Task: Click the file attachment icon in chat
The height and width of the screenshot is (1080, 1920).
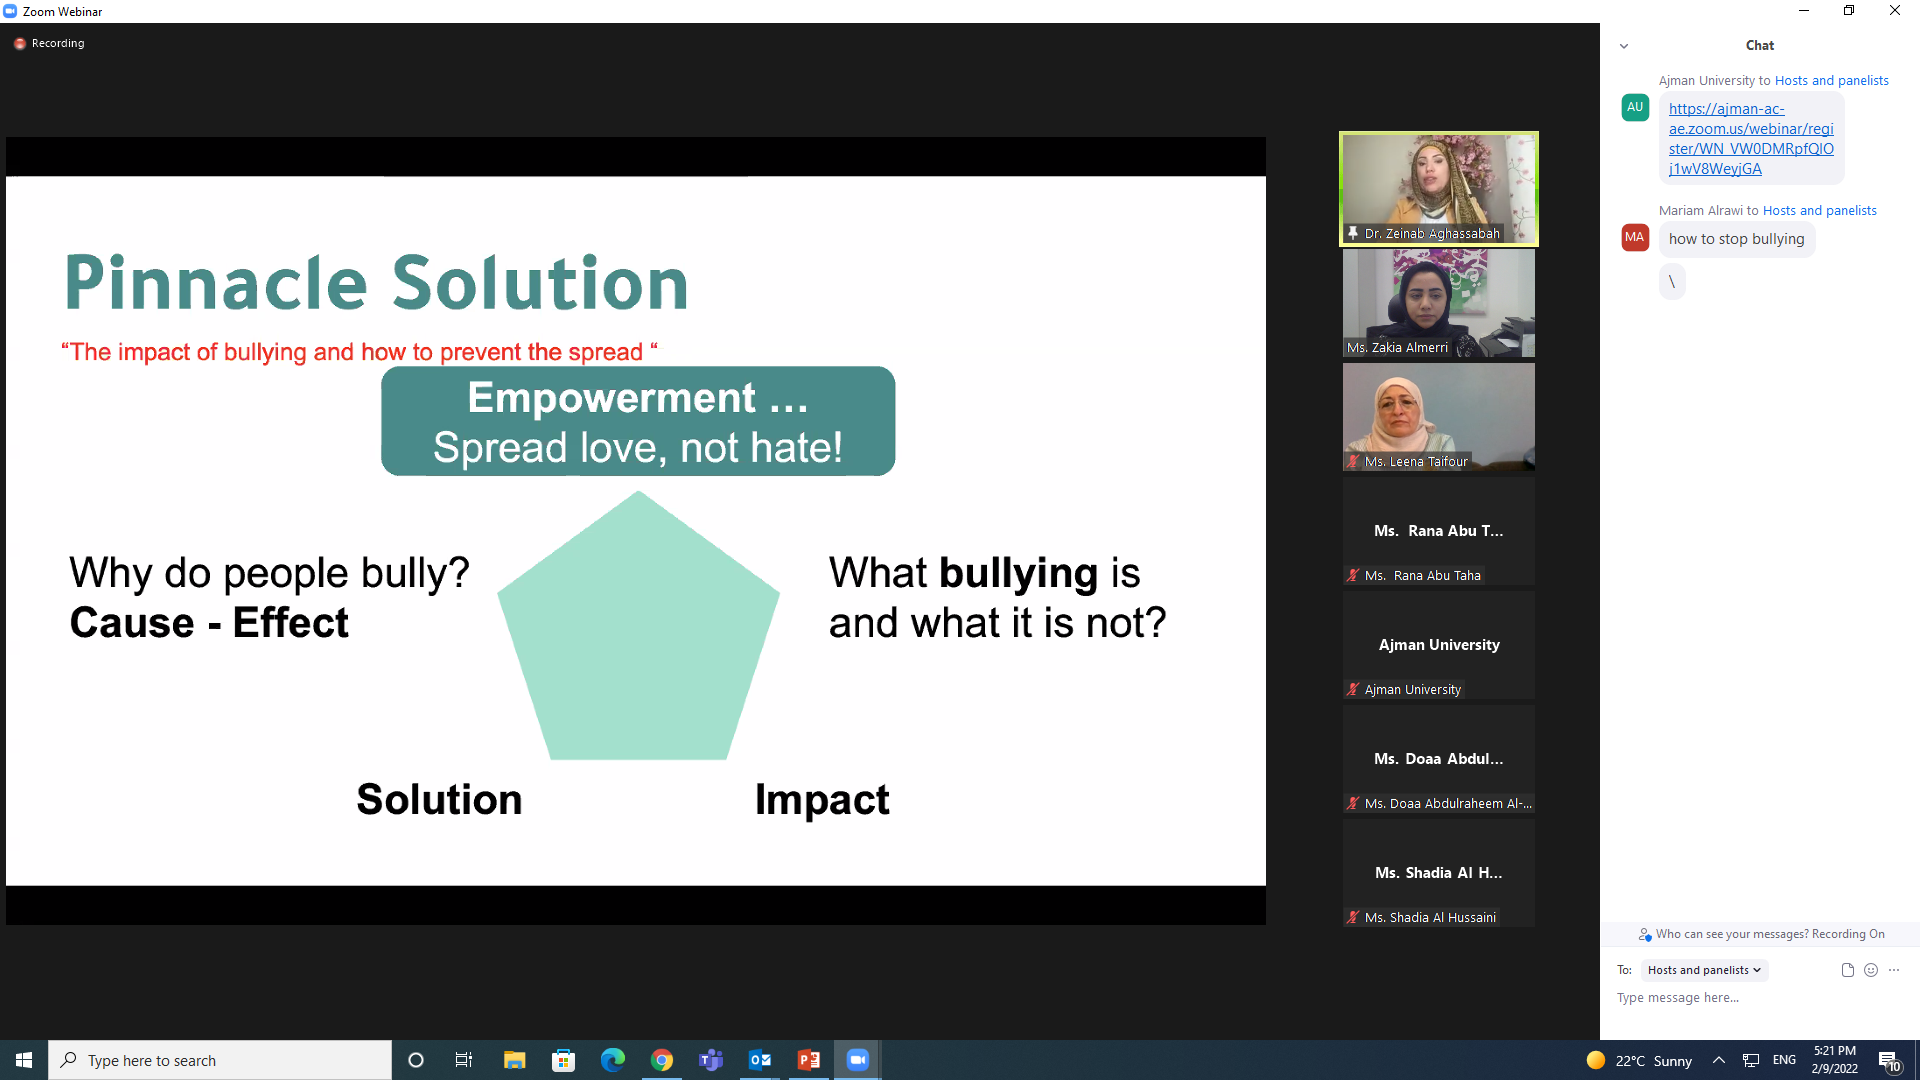Action: pos(1847,970)
